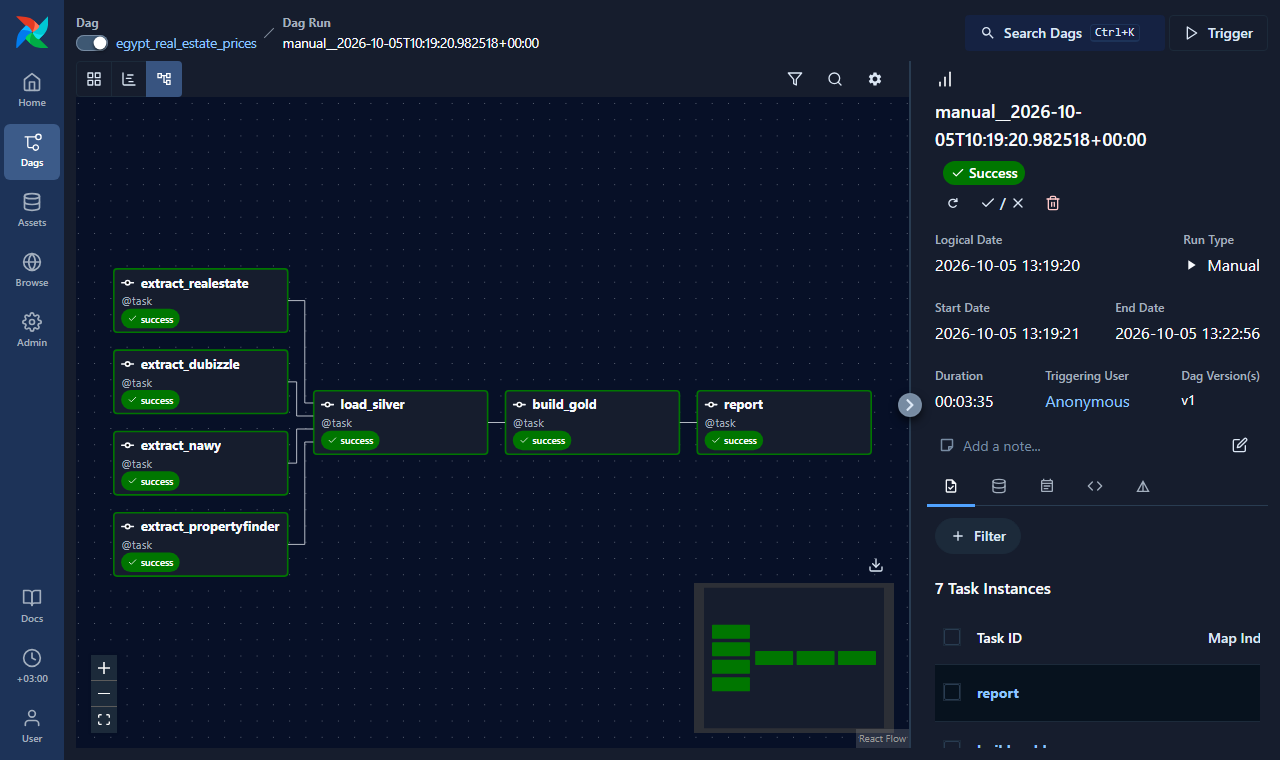
Task: Open the Dags section in sidebar
Action: pos(32,151)
